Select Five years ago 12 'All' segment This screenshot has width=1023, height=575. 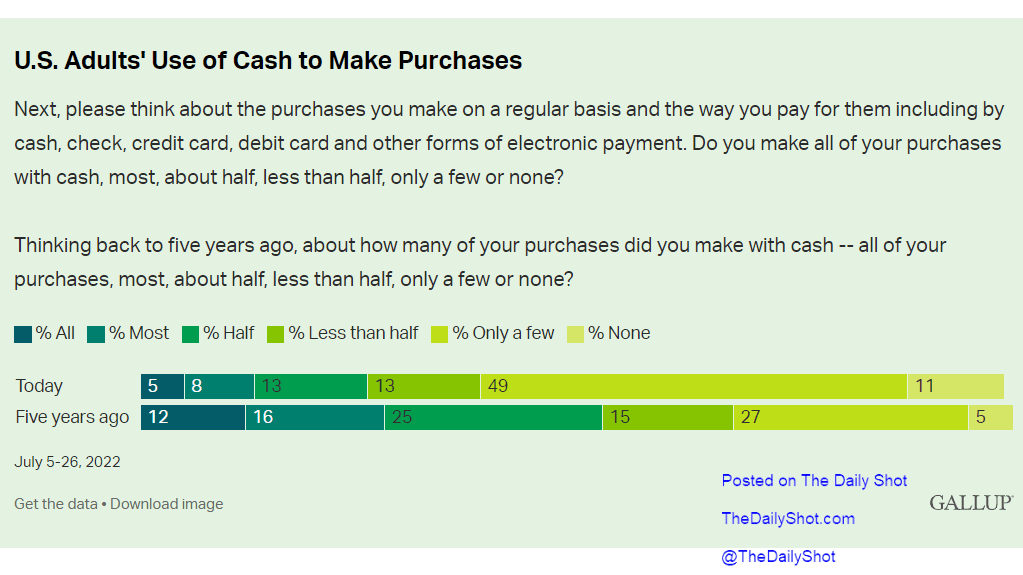pyautogui.click(x=193, y=418)
